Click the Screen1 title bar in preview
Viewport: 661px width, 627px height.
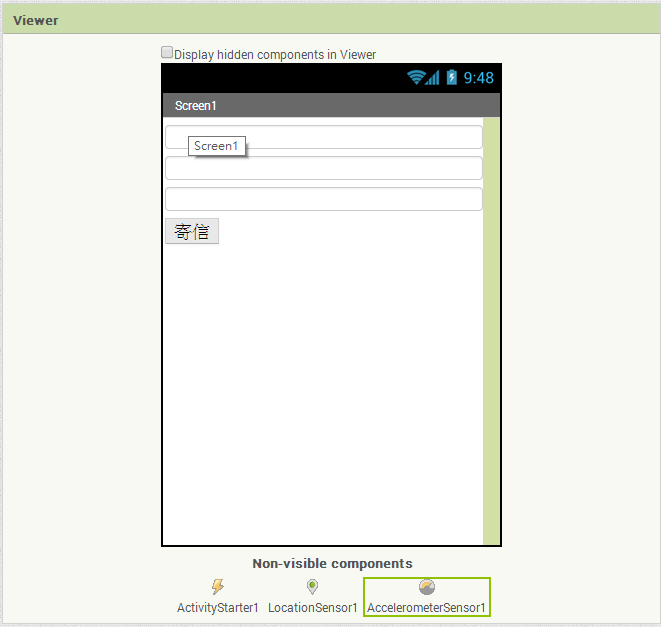[x=331, y=105]
